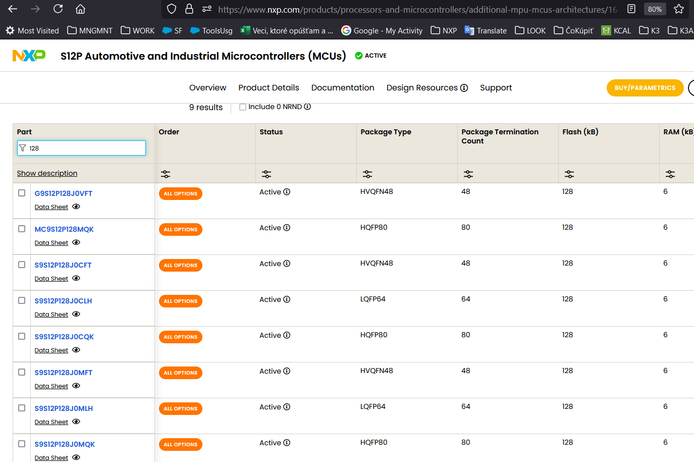This screenshot has width=694, height=462.
Task: Preview S9S12P128J0MFT data sheet eye icon
Action: click(x=76, y=386)
